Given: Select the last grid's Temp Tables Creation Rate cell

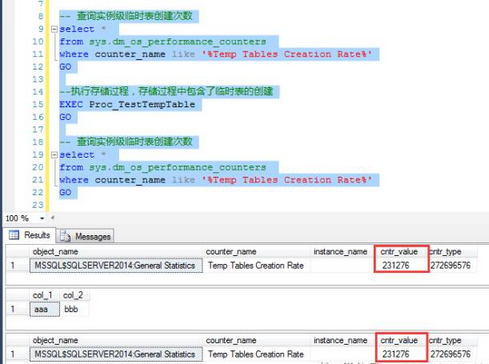Looking at the screenshot, I should (256, 354).
